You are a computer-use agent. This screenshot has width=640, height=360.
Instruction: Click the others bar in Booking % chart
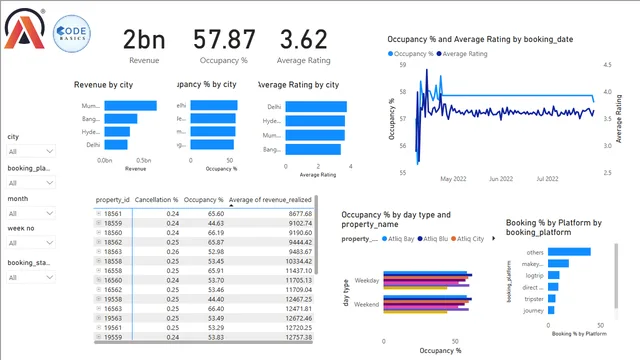[x=569, y=252]
